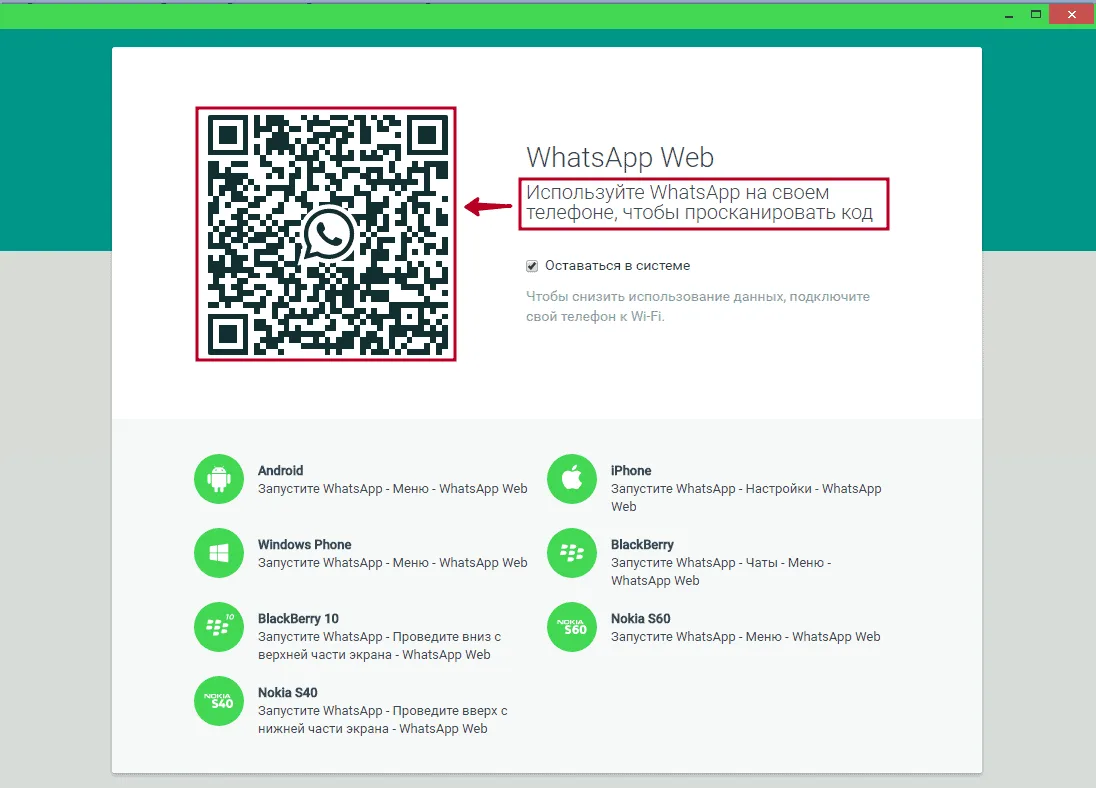Viewport: 1096px width, 788px height.
Task: Click the BlackBerry 10 logo icon
Action: tap(219, 627)
